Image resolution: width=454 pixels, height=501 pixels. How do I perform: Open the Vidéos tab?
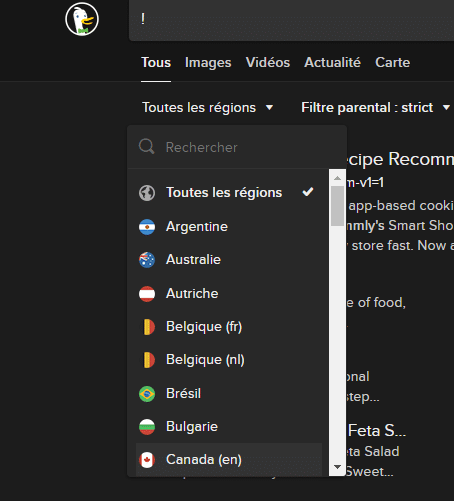coord(268,62)
